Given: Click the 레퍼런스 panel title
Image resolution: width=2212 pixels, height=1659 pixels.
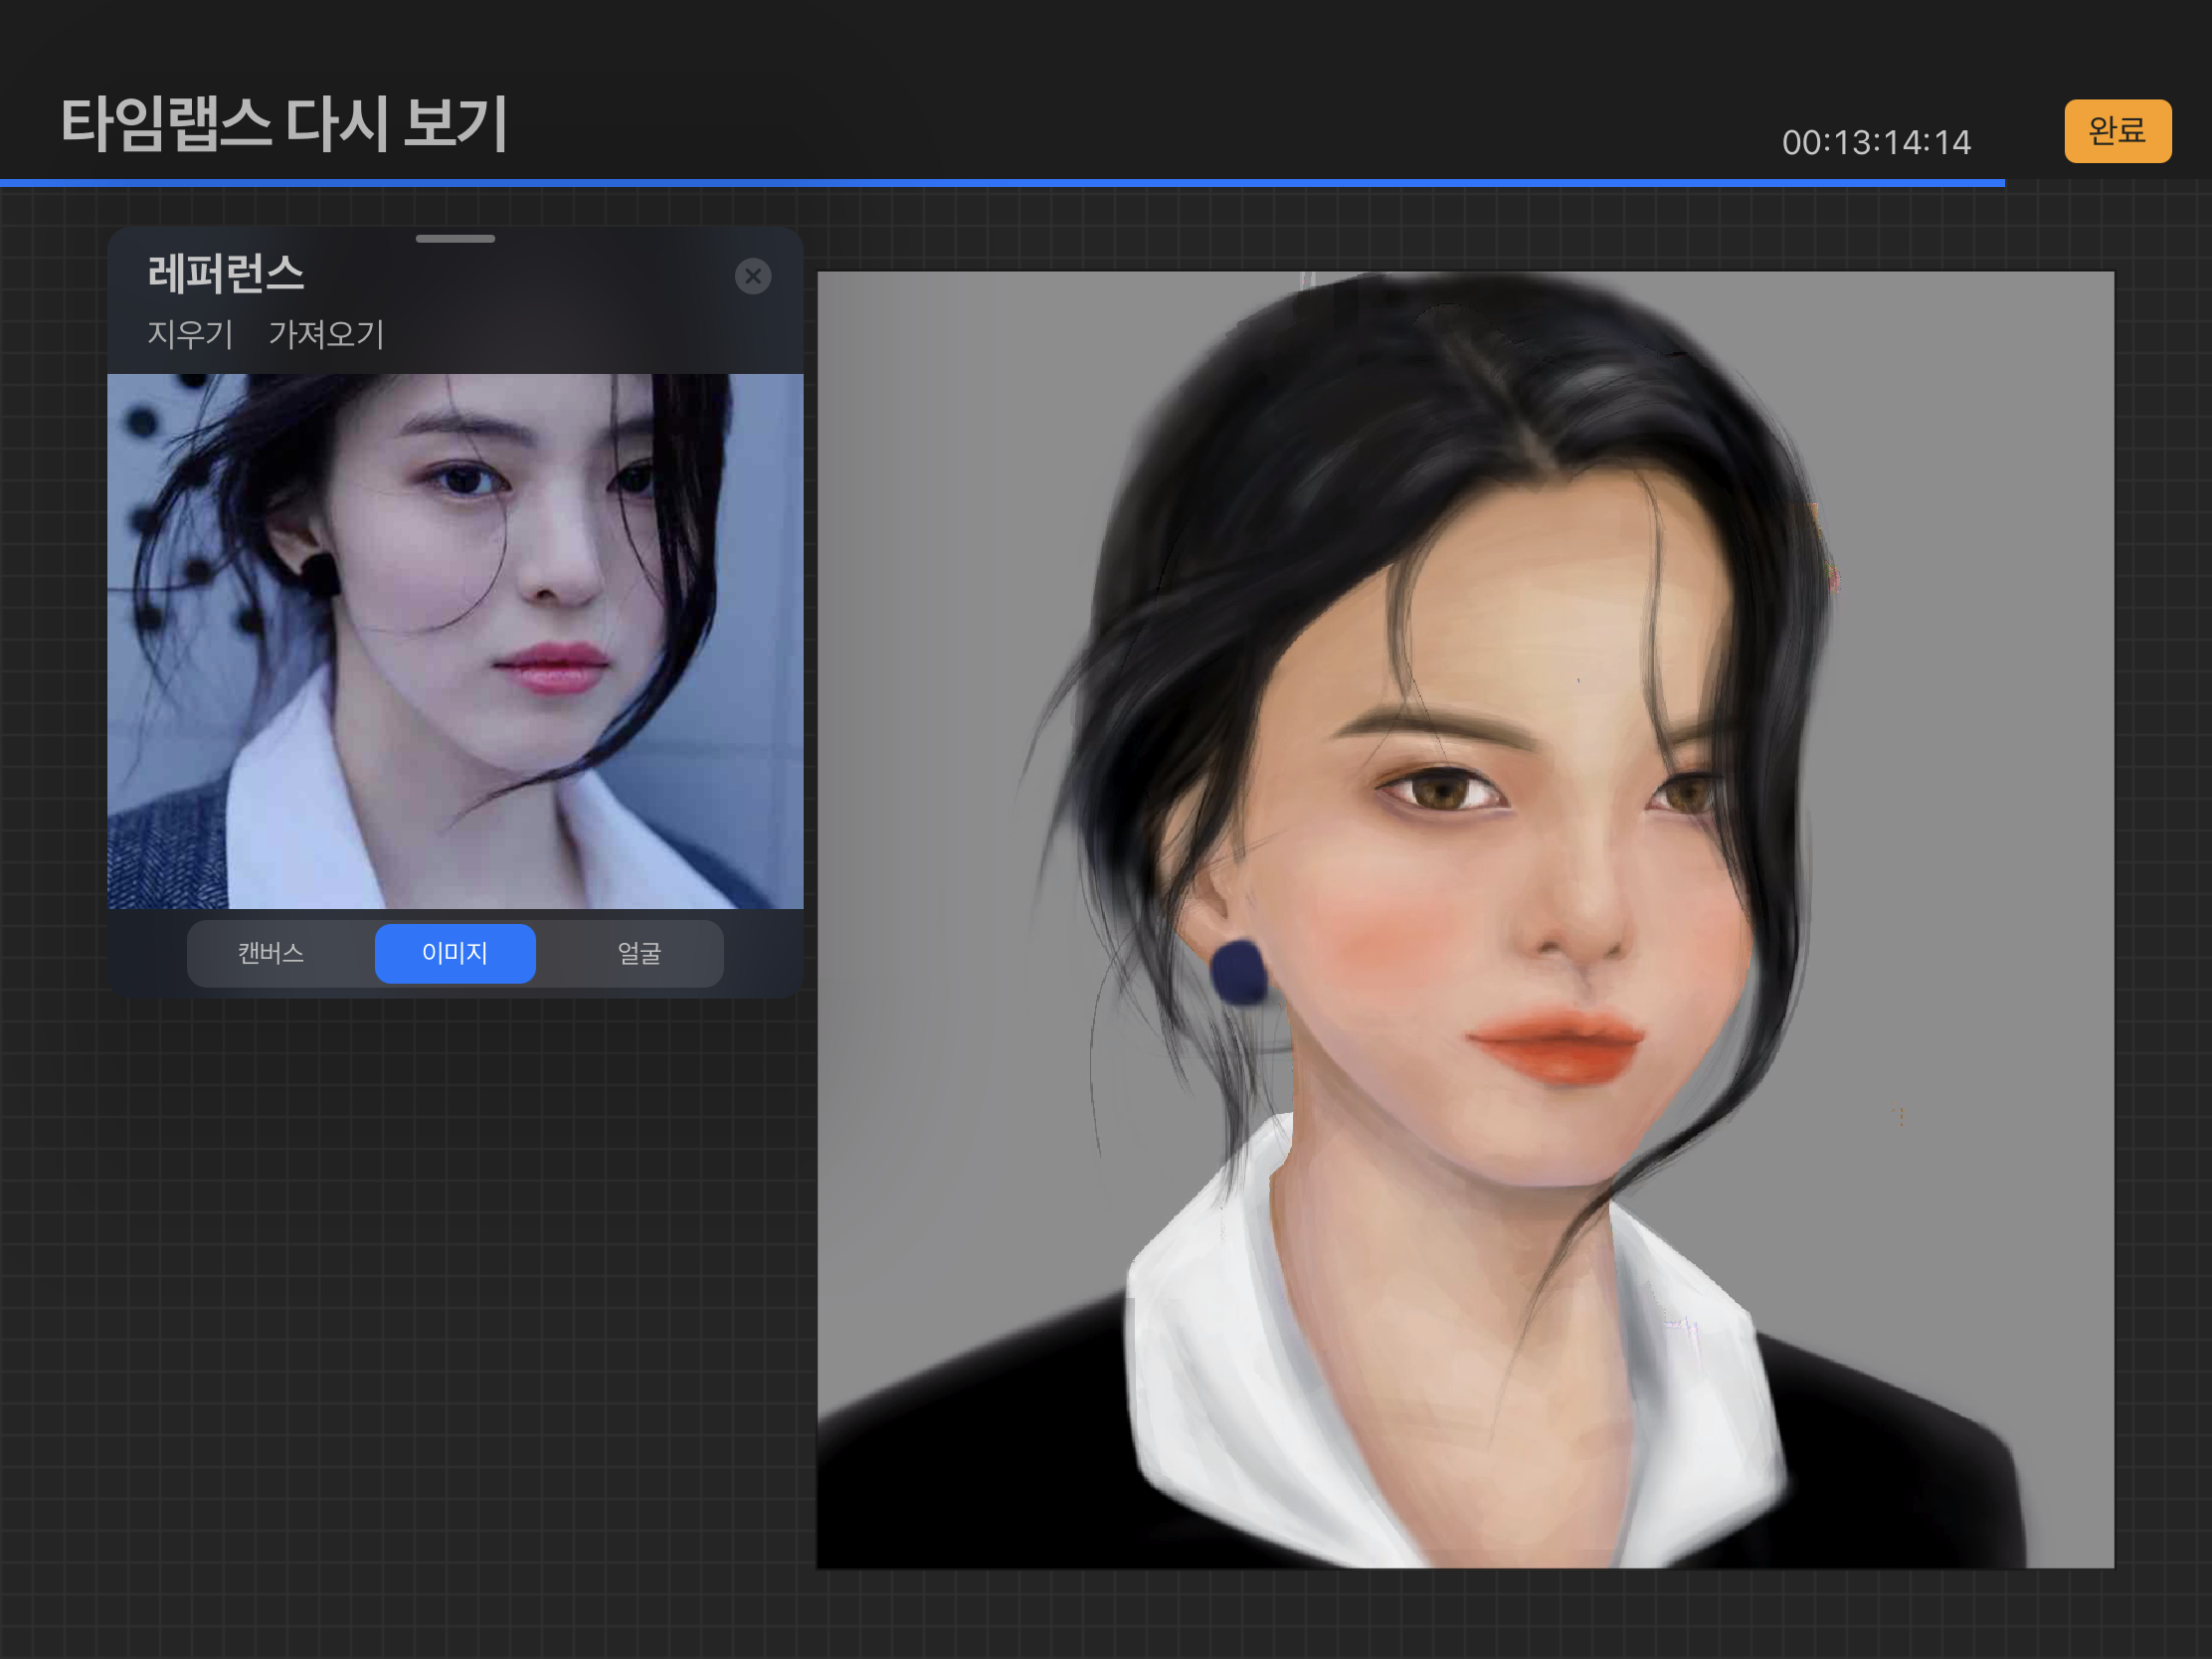Looking at the screenshot, I should point(226,274).
